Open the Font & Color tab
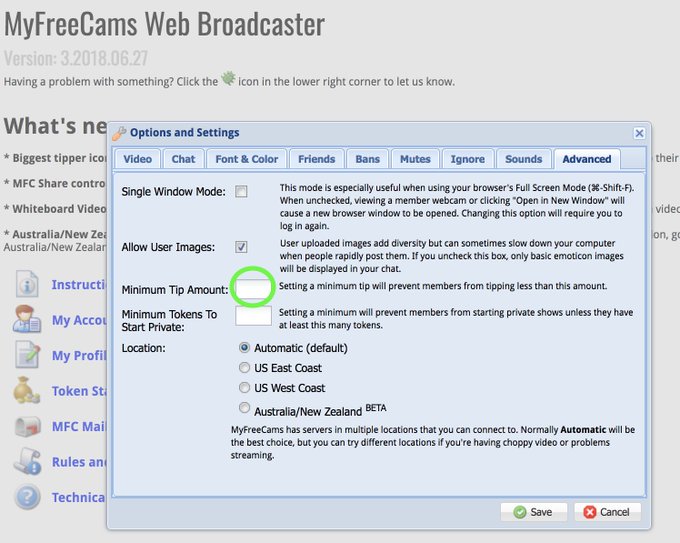This screenshot has height=543, width=680. click(x=246, y=159)
